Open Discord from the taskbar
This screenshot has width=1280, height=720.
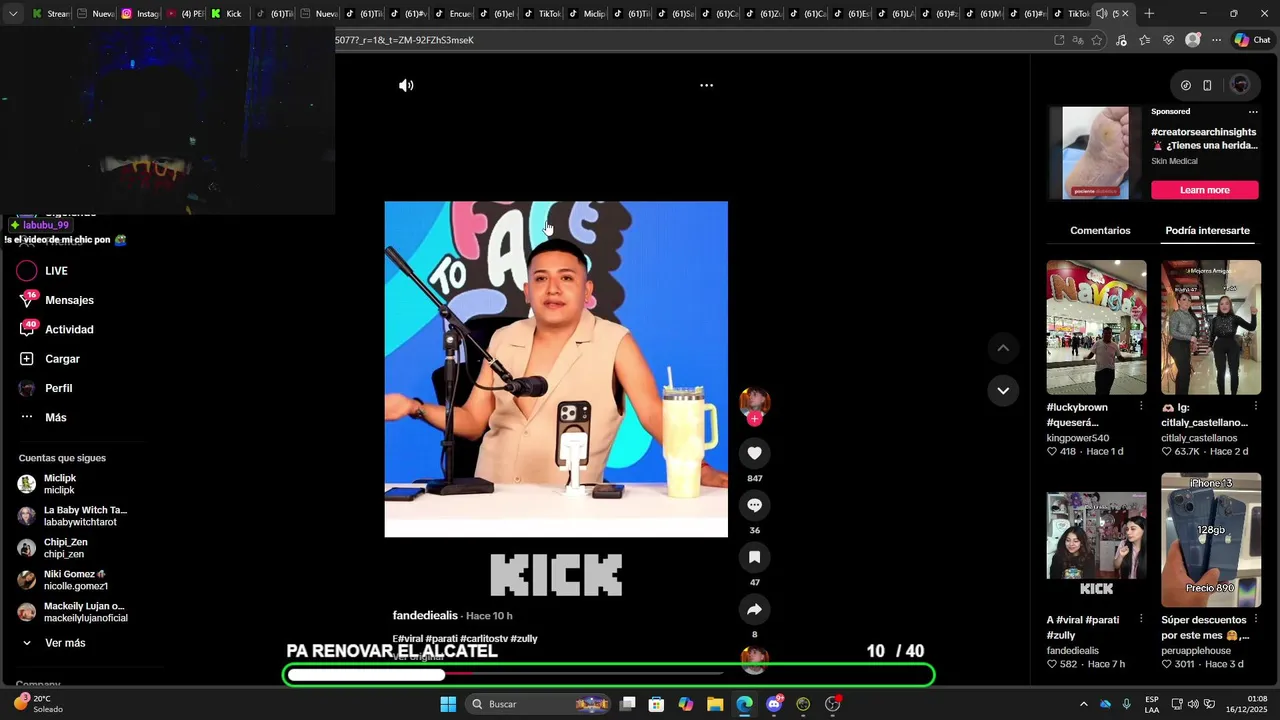click(774, 704)
